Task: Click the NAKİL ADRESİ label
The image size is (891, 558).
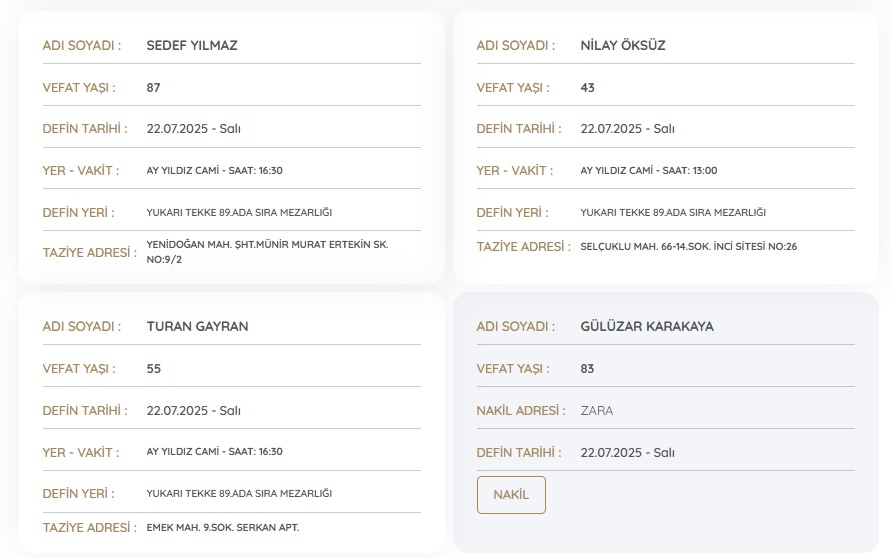Action: [519, 410]
